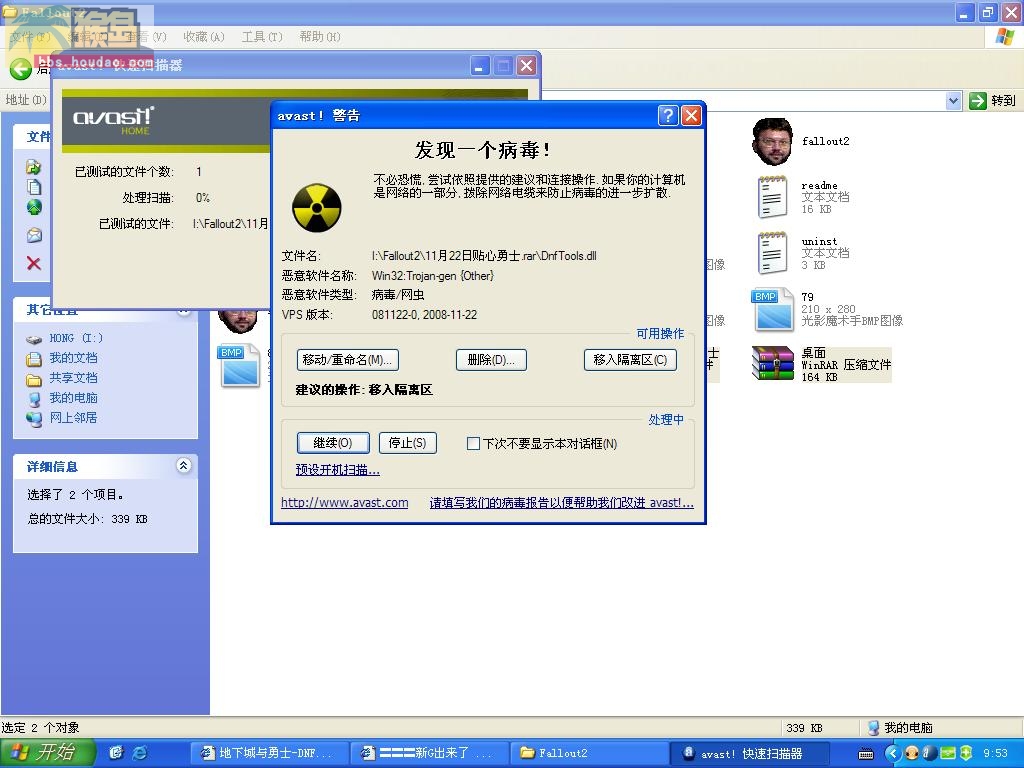
Task: Click the Delete (删除) button
Action: click(x=491, y=360)
